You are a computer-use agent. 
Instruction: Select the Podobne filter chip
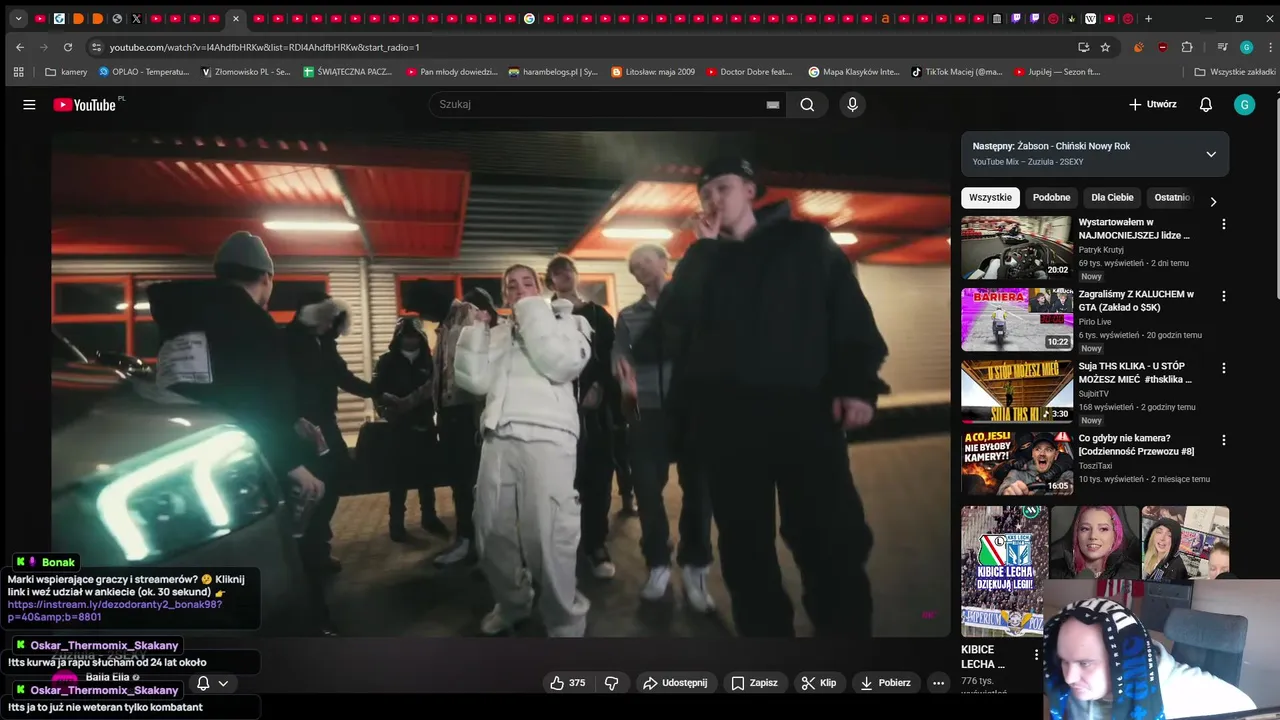(x=1051, y=198)
